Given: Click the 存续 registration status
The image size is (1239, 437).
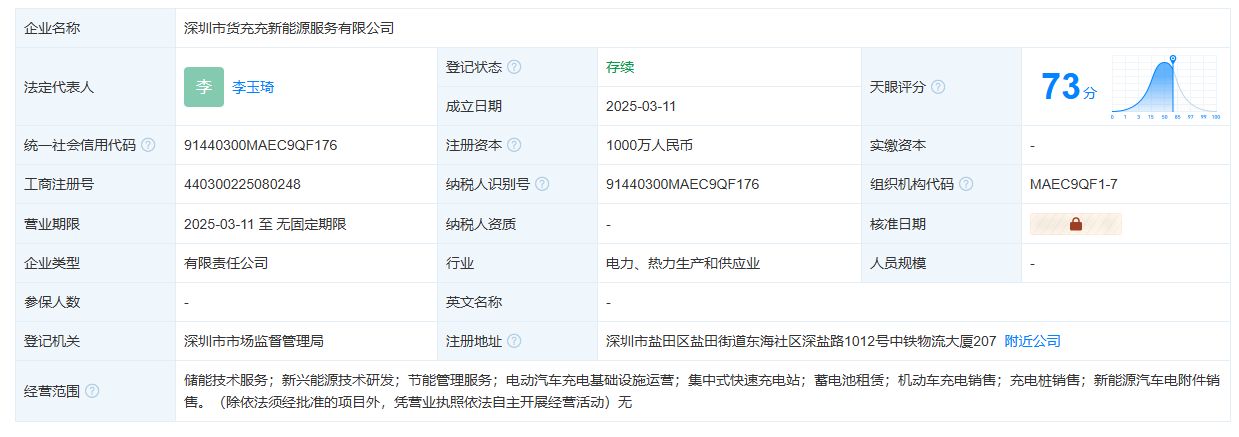Looking at the screenshot, I should coord(620,67).
